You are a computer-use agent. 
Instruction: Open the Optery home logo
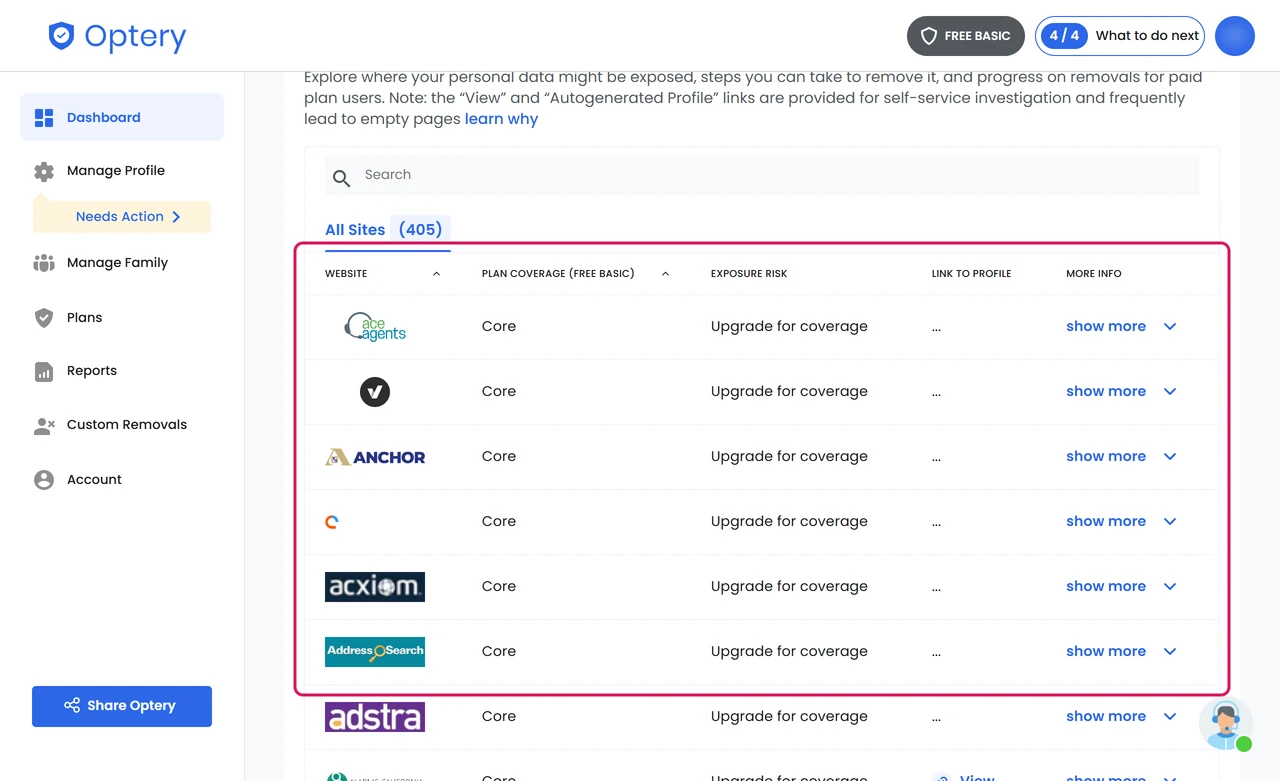[117, 37]
